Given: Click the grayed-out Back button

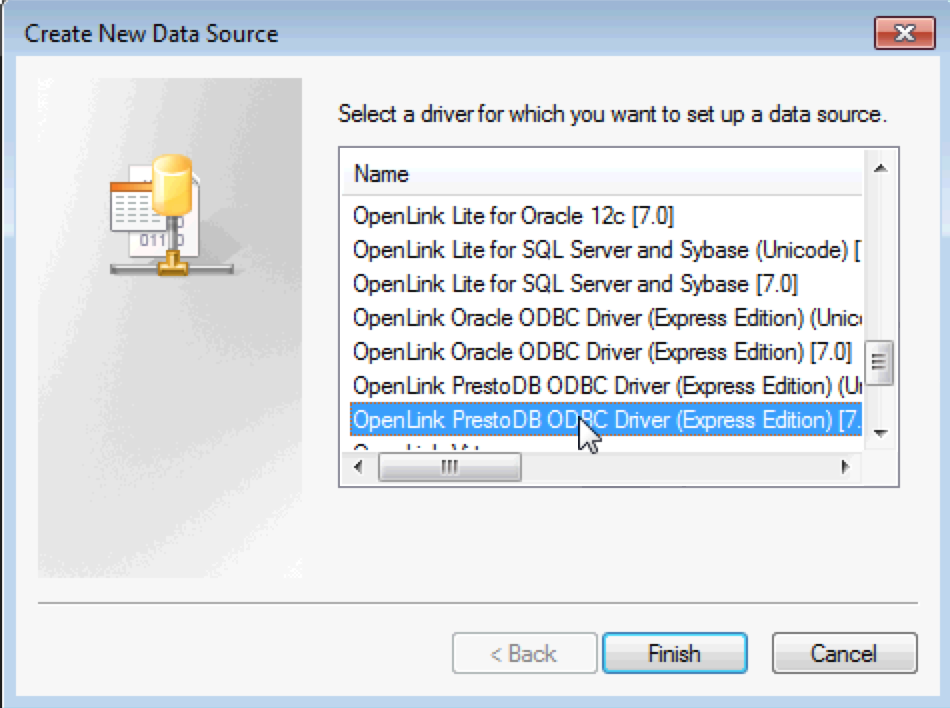Looking at the screenshot, I should click(x=523, y=654).
